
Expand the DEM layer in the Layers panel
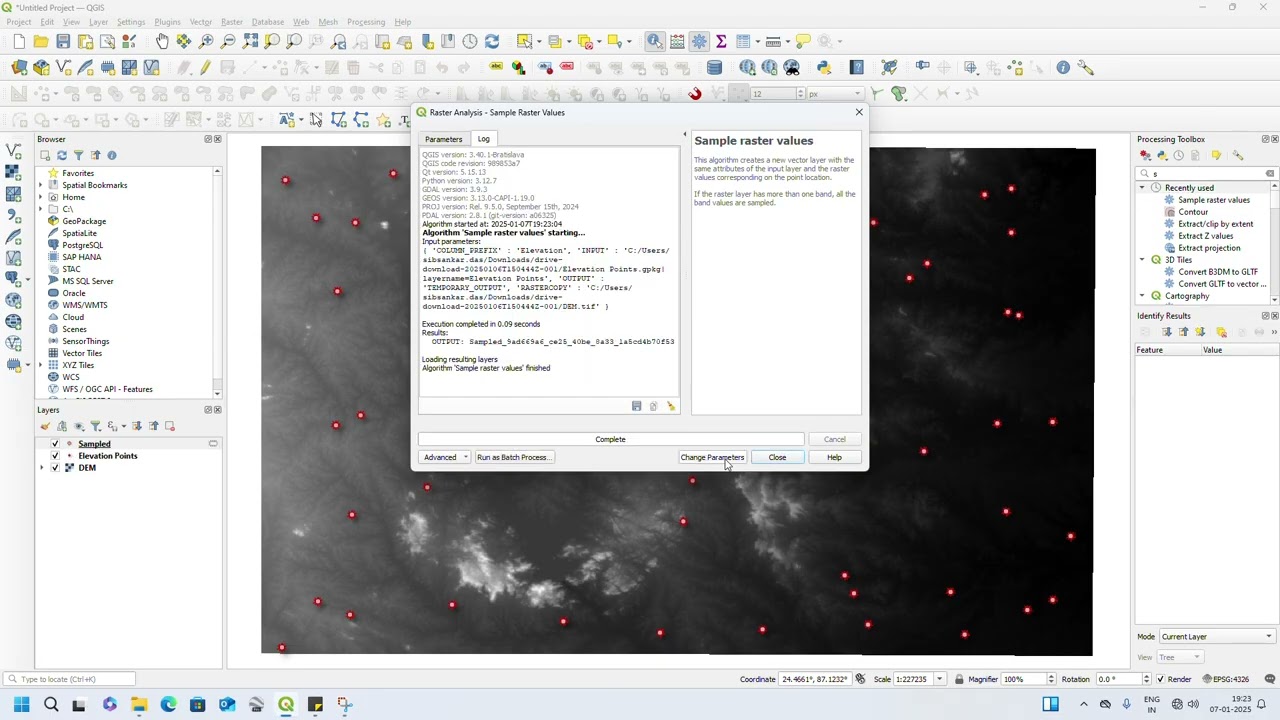pos(42,468)
